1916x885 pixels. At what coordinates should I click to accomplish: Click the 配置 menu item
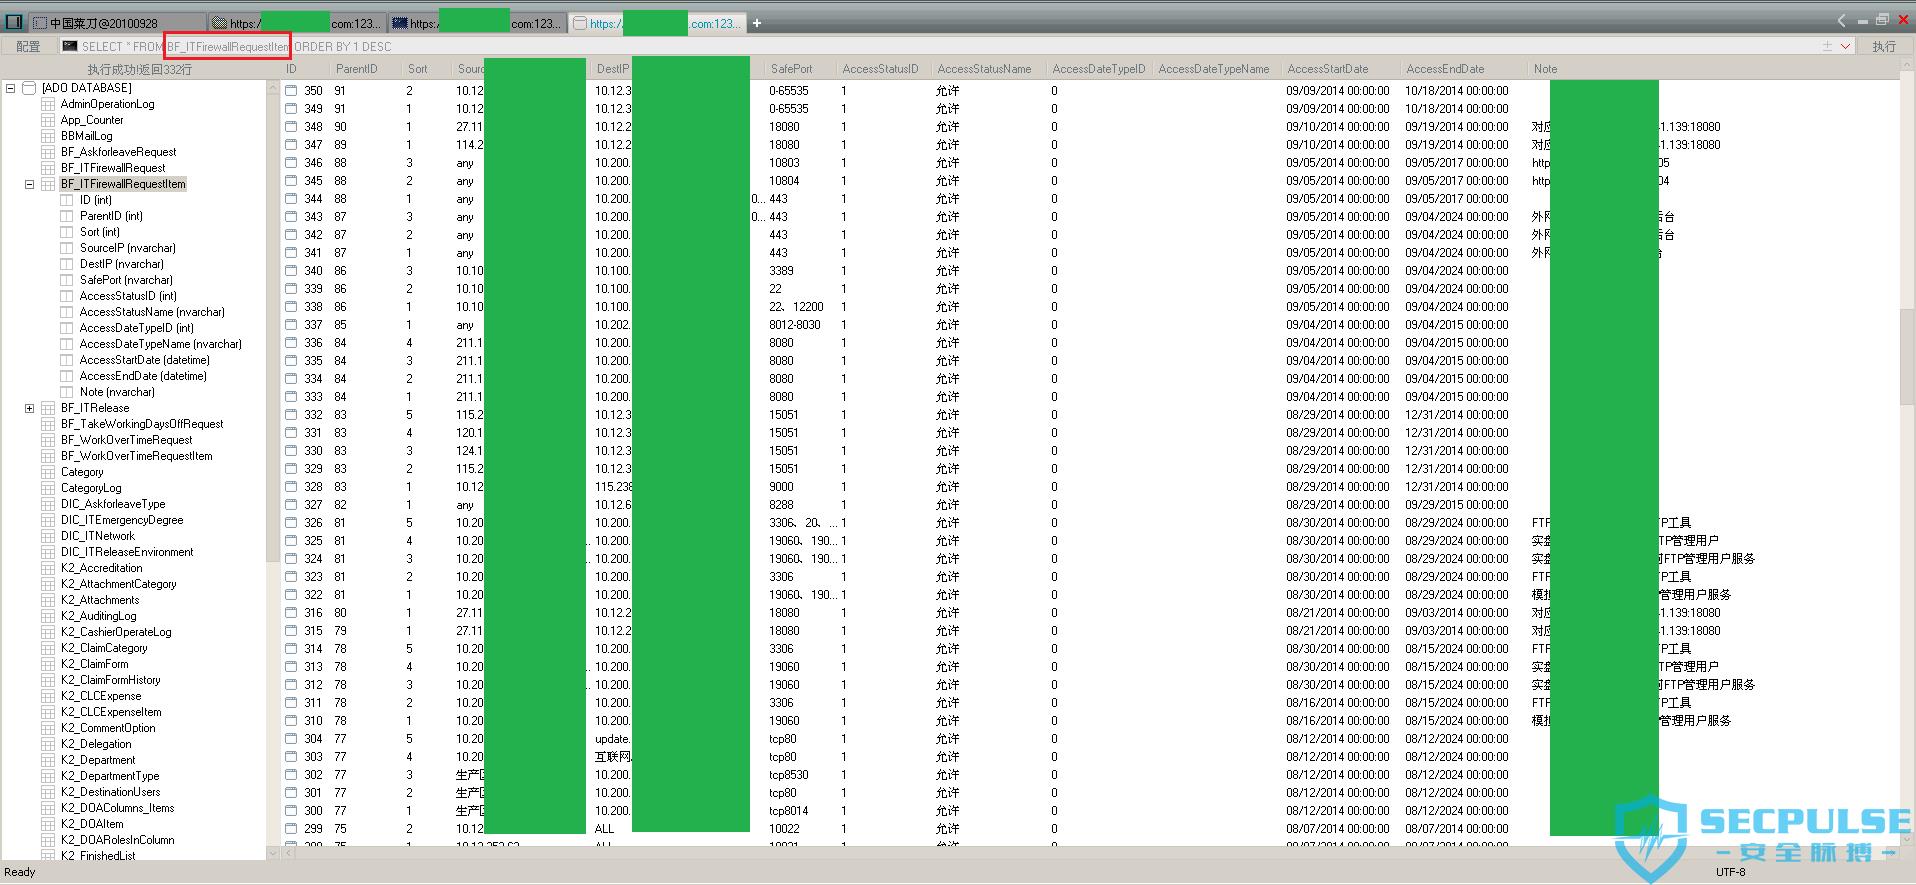click(x=28, y=46)
